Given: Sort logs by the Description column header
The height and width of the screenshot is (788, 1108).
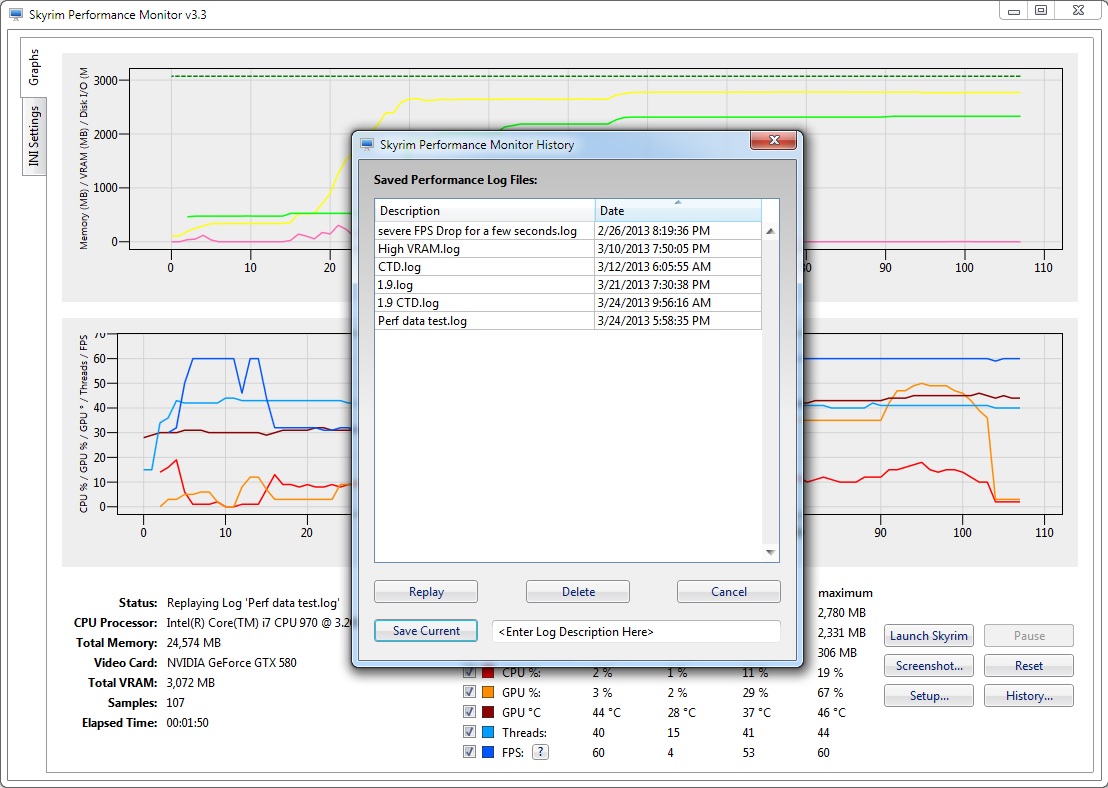Looking at the screenshot, I should coord(485,211).
